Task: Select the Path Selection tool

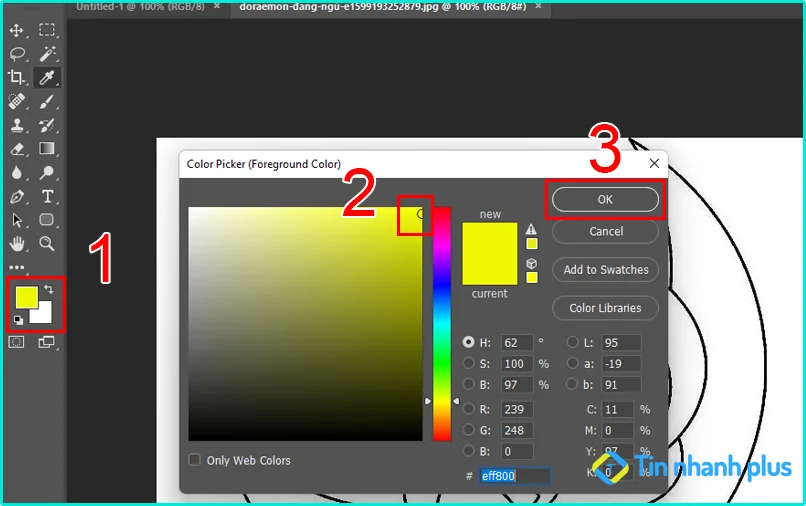Action: coord(17,220)
